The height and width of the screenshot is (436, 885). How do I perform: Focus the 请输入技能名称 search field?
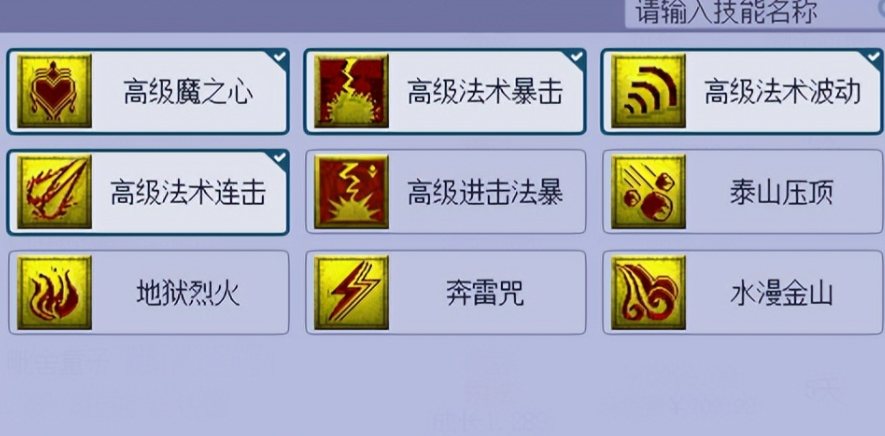pos(755,14)
